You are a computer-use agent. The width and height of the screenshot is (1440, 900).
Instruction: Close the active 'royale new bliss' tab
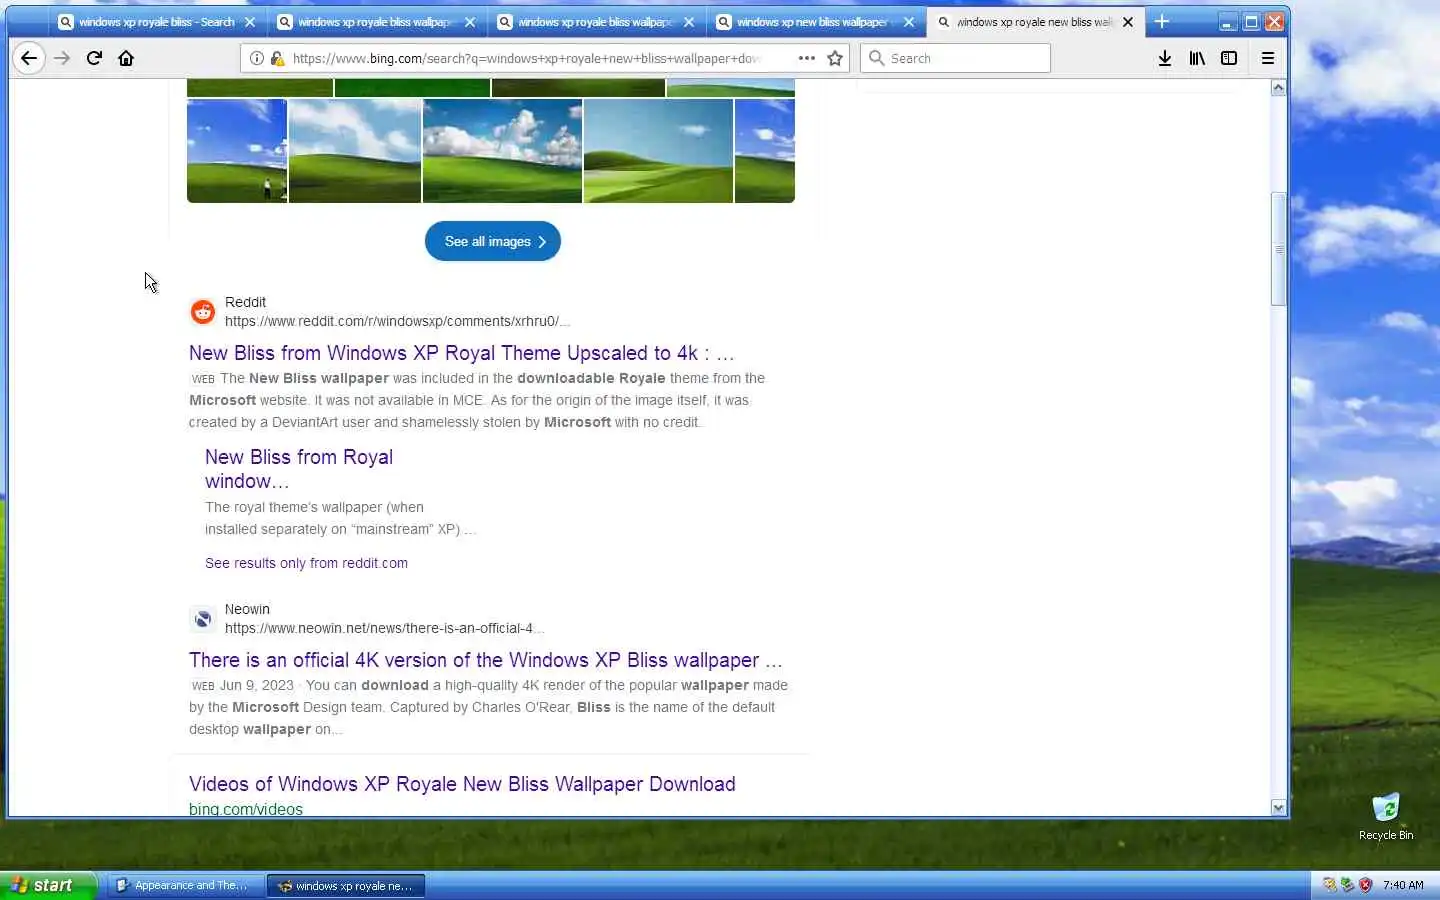click(x=1128, y=22)
